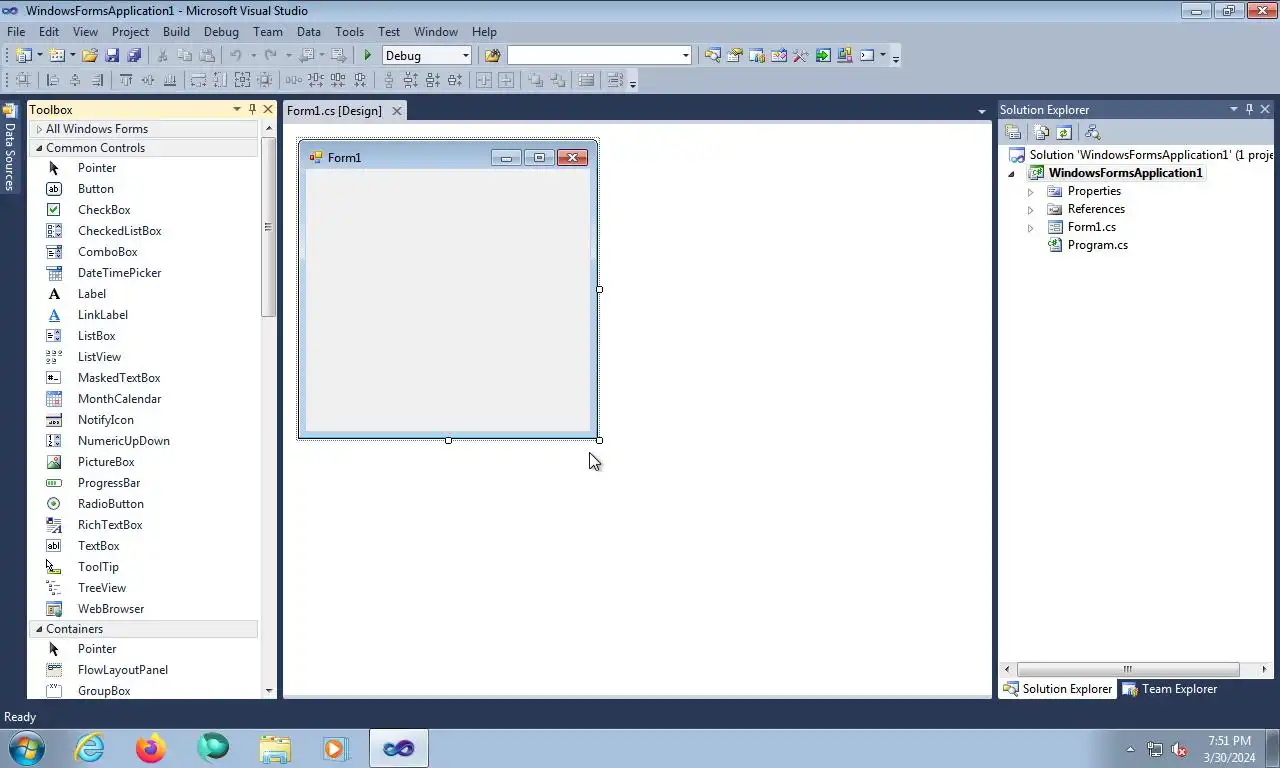Click Properties icon in Solution Explorer toolbar
Viewport: 1280px width, 768px height.
[1013, 132]
